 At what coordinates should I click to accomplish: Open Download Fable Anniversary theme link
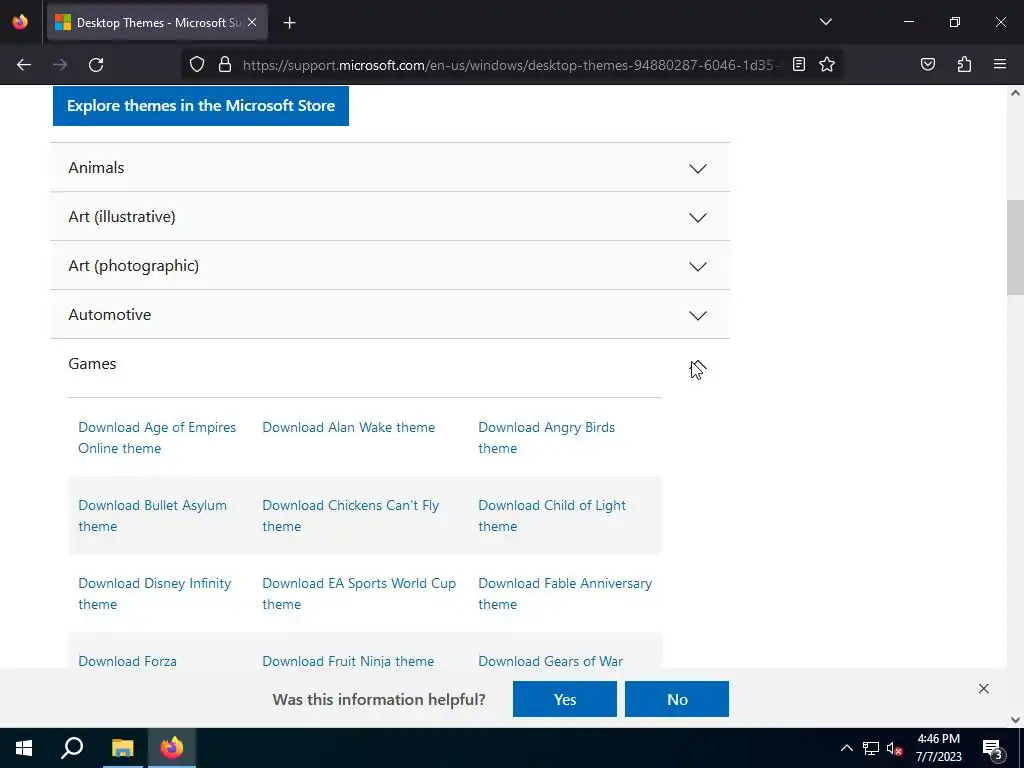pyautogui.click(x=564, y=593)
